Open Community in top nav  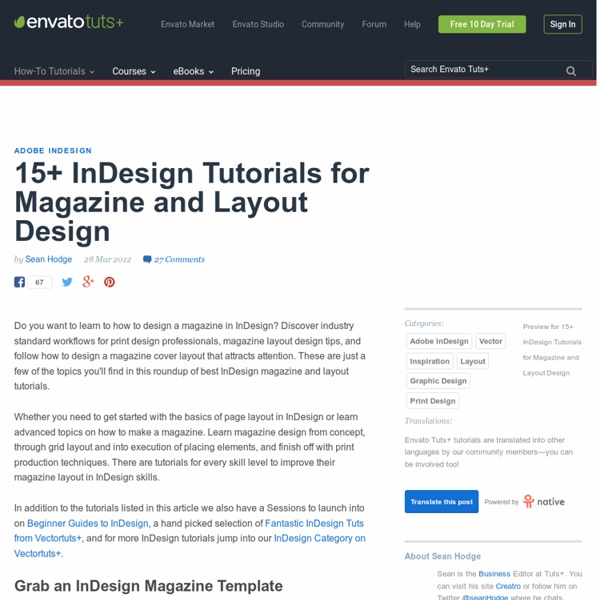coord(323,24)
